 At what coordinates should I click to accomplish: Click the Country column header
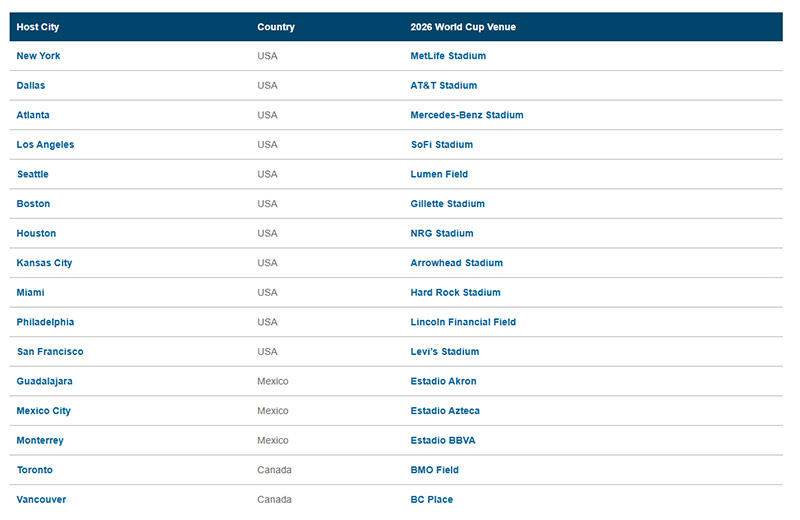coord(276,27)
